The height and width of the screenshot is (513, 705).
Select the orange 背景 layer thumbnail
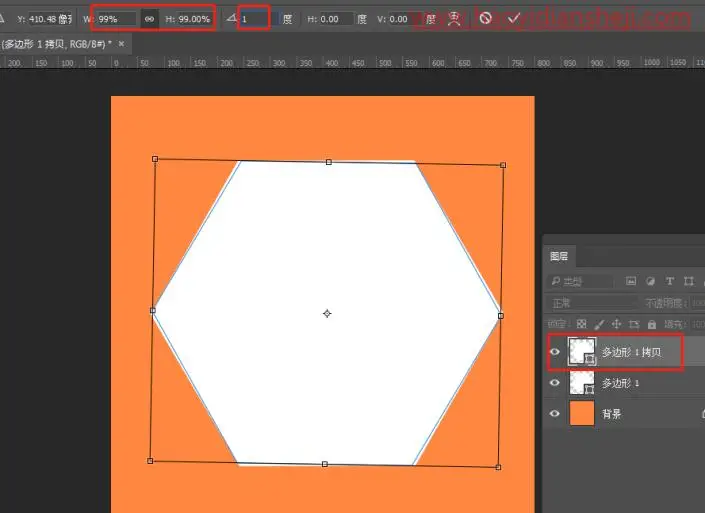(x=582, y=413)
